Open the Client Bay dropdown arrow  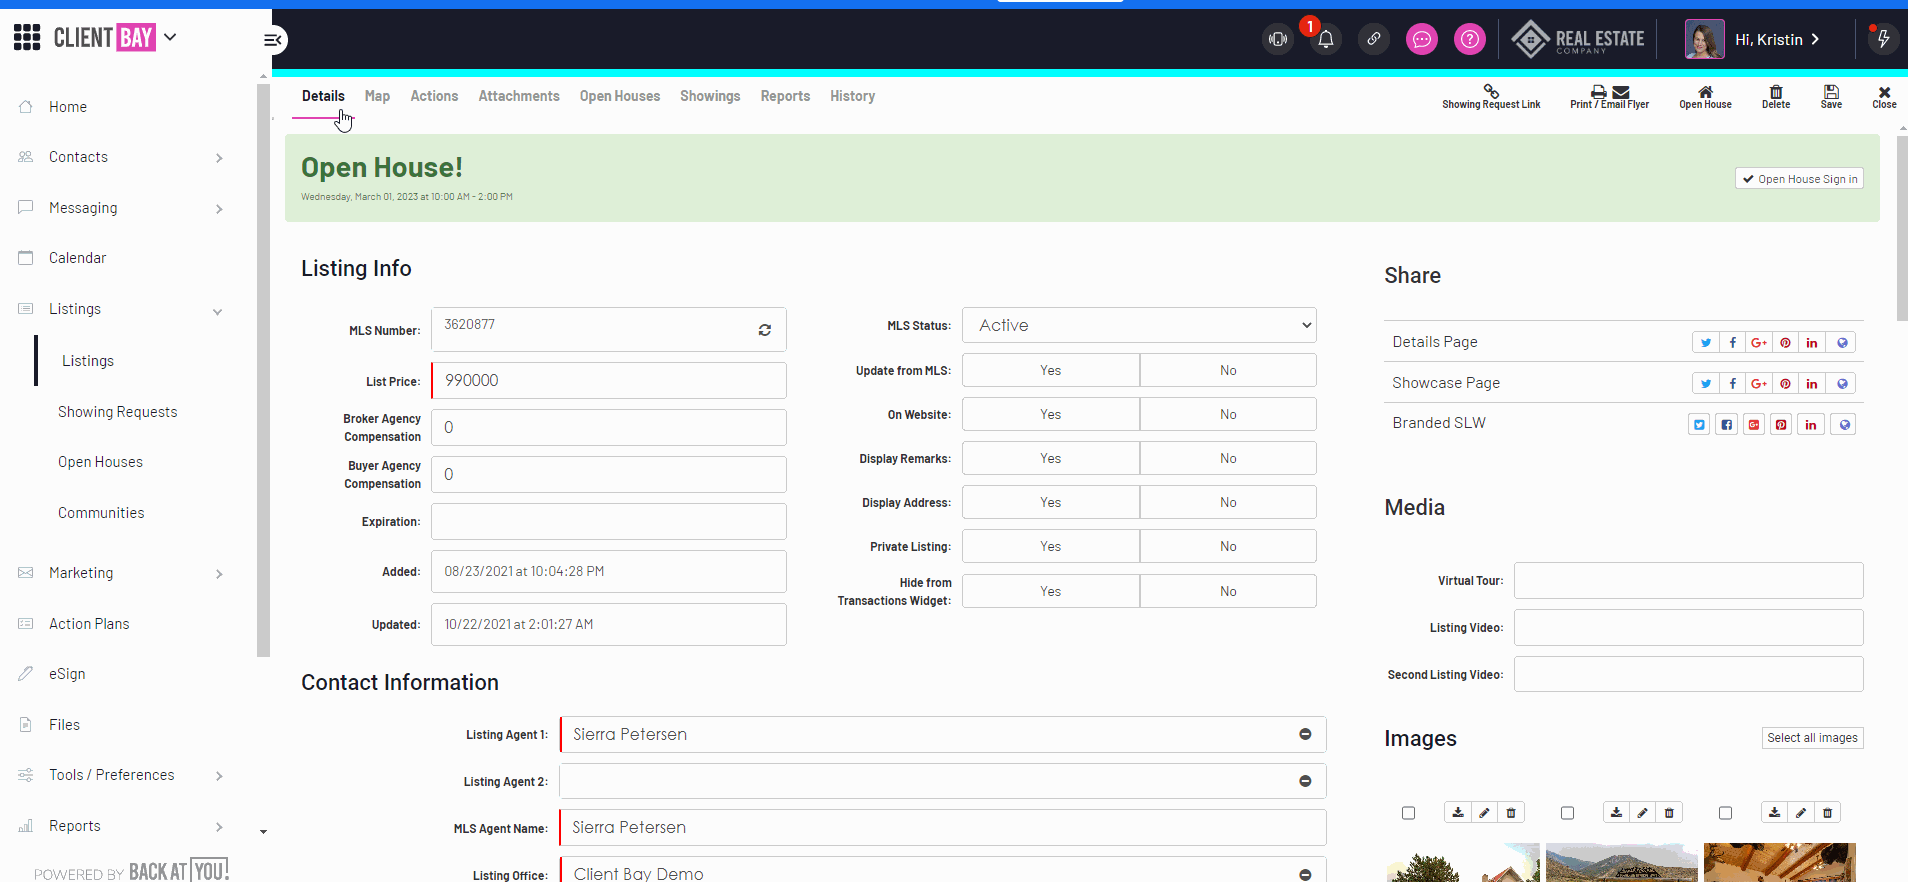coord(170,37)
